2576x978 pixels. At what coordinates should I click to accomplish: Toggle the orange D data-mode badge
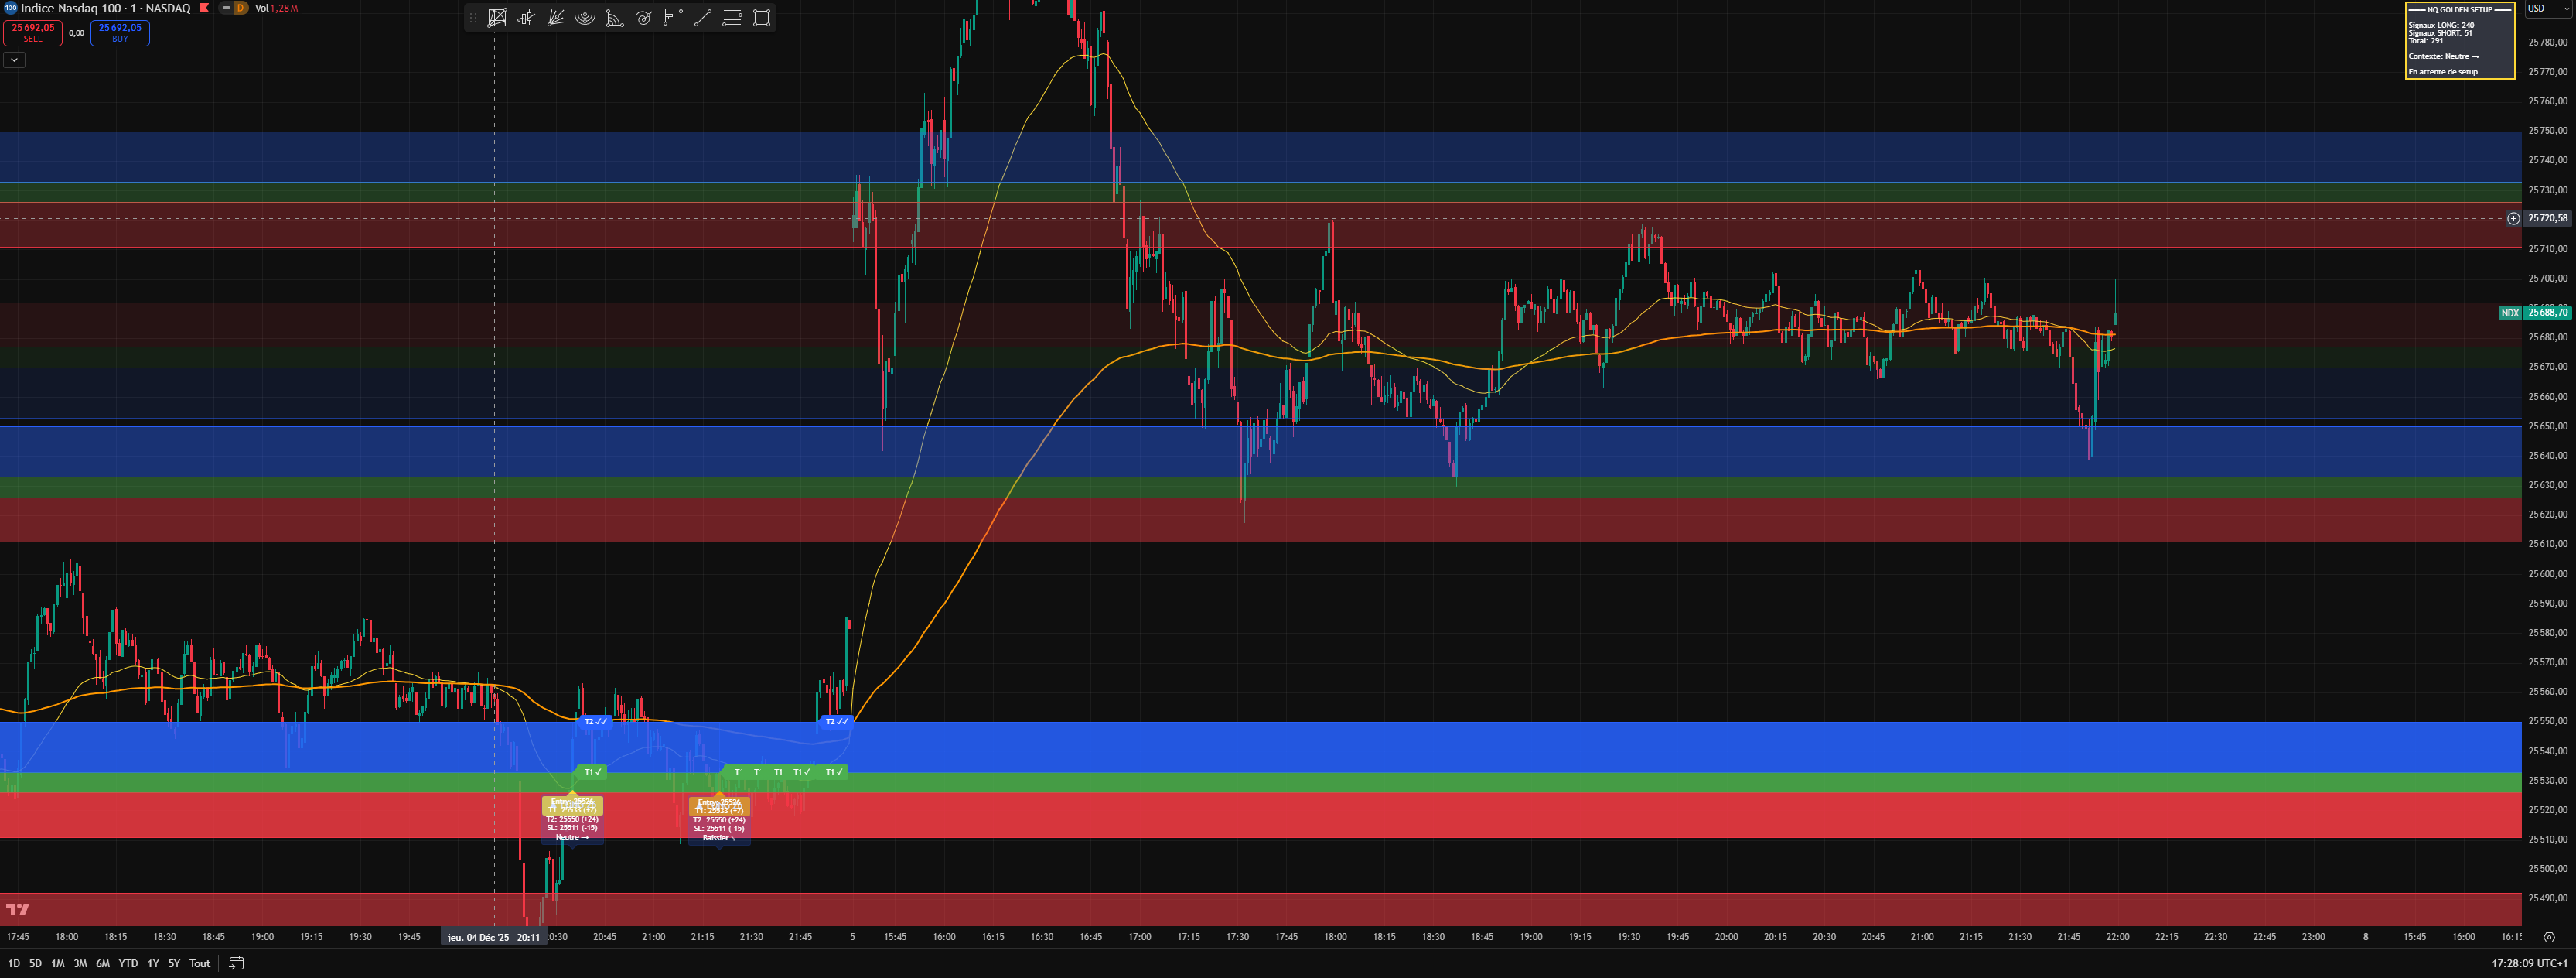coord(240,8)
